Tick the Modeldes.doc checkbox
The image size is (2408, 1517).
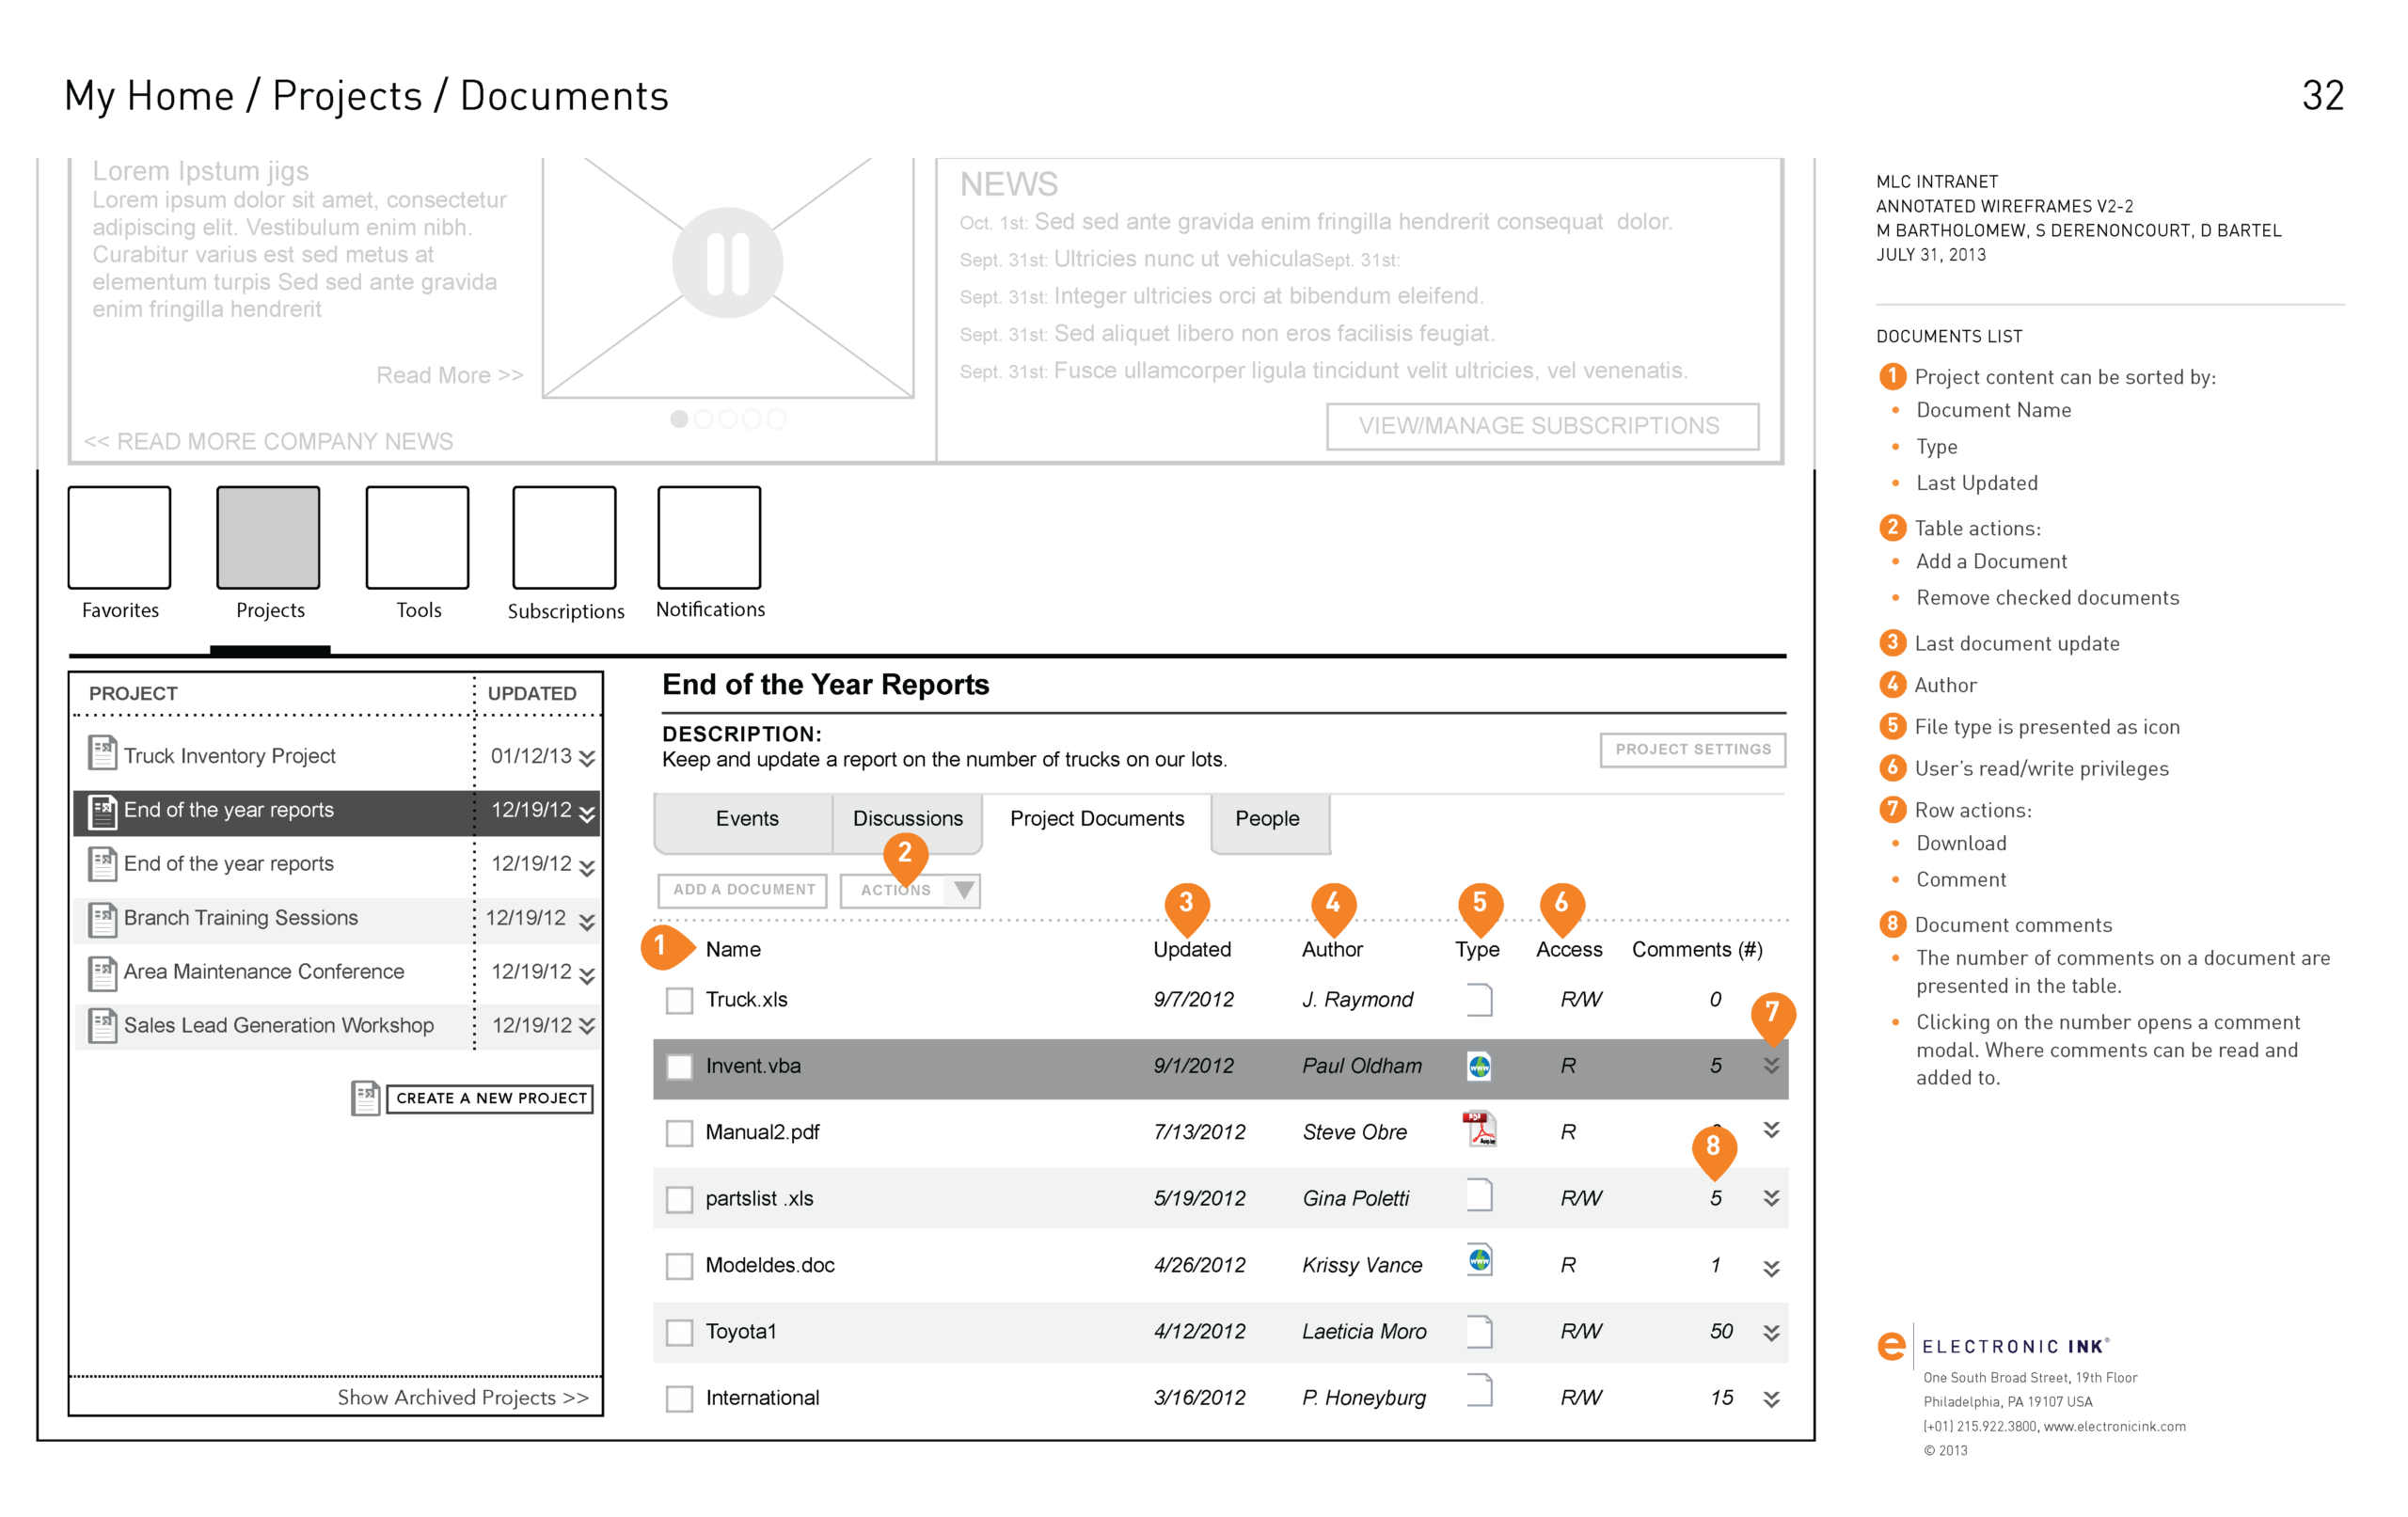(680, 1266)
